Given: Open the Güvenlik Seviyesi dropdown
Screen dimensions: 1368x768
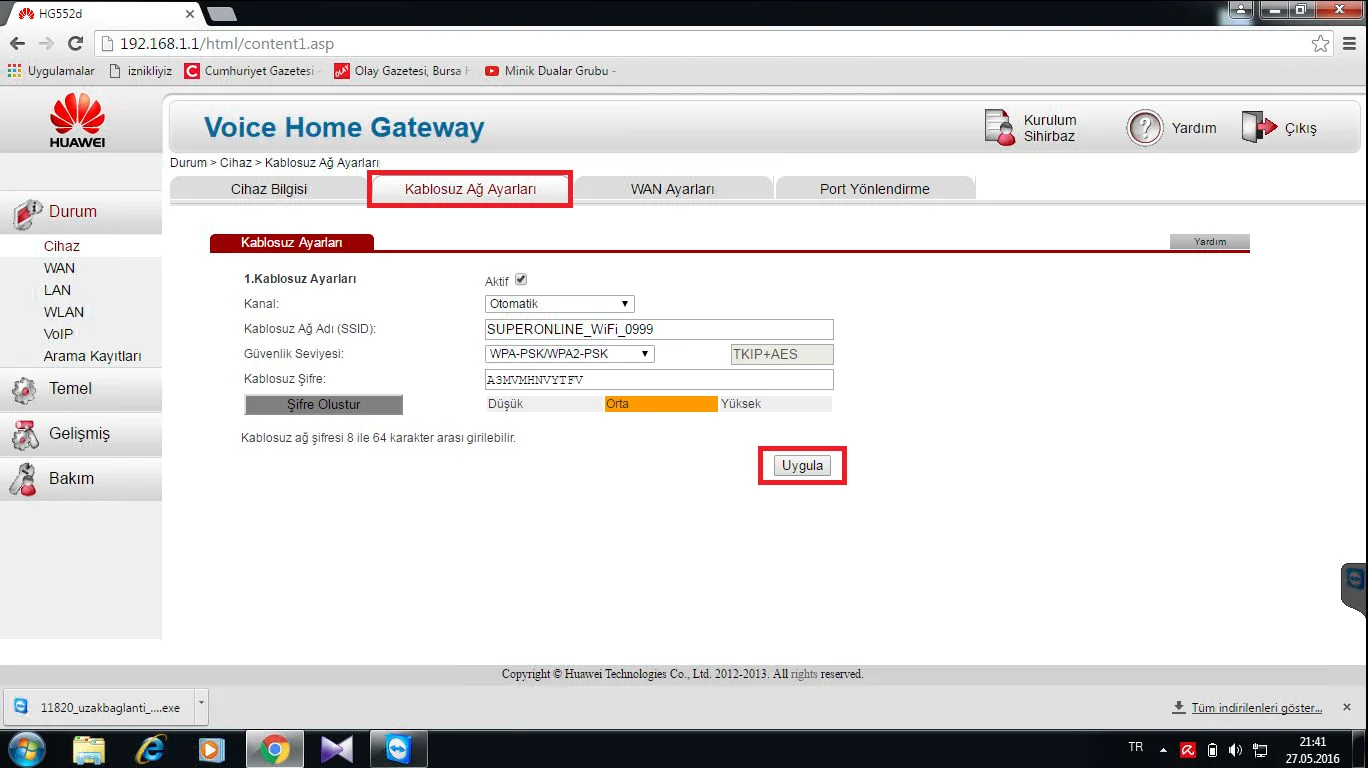Looking at the screenshot, I should (569, 354).
